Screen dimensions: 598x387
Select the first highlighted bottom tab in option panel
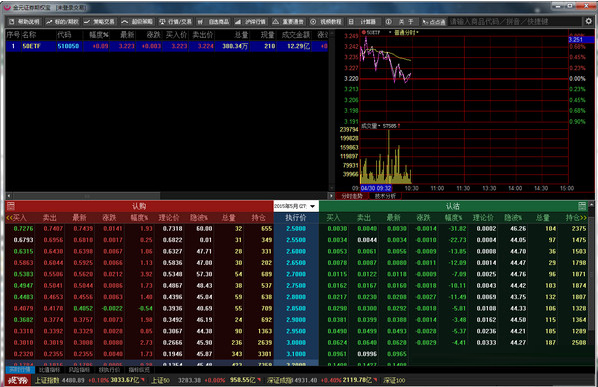pos(20,370)
